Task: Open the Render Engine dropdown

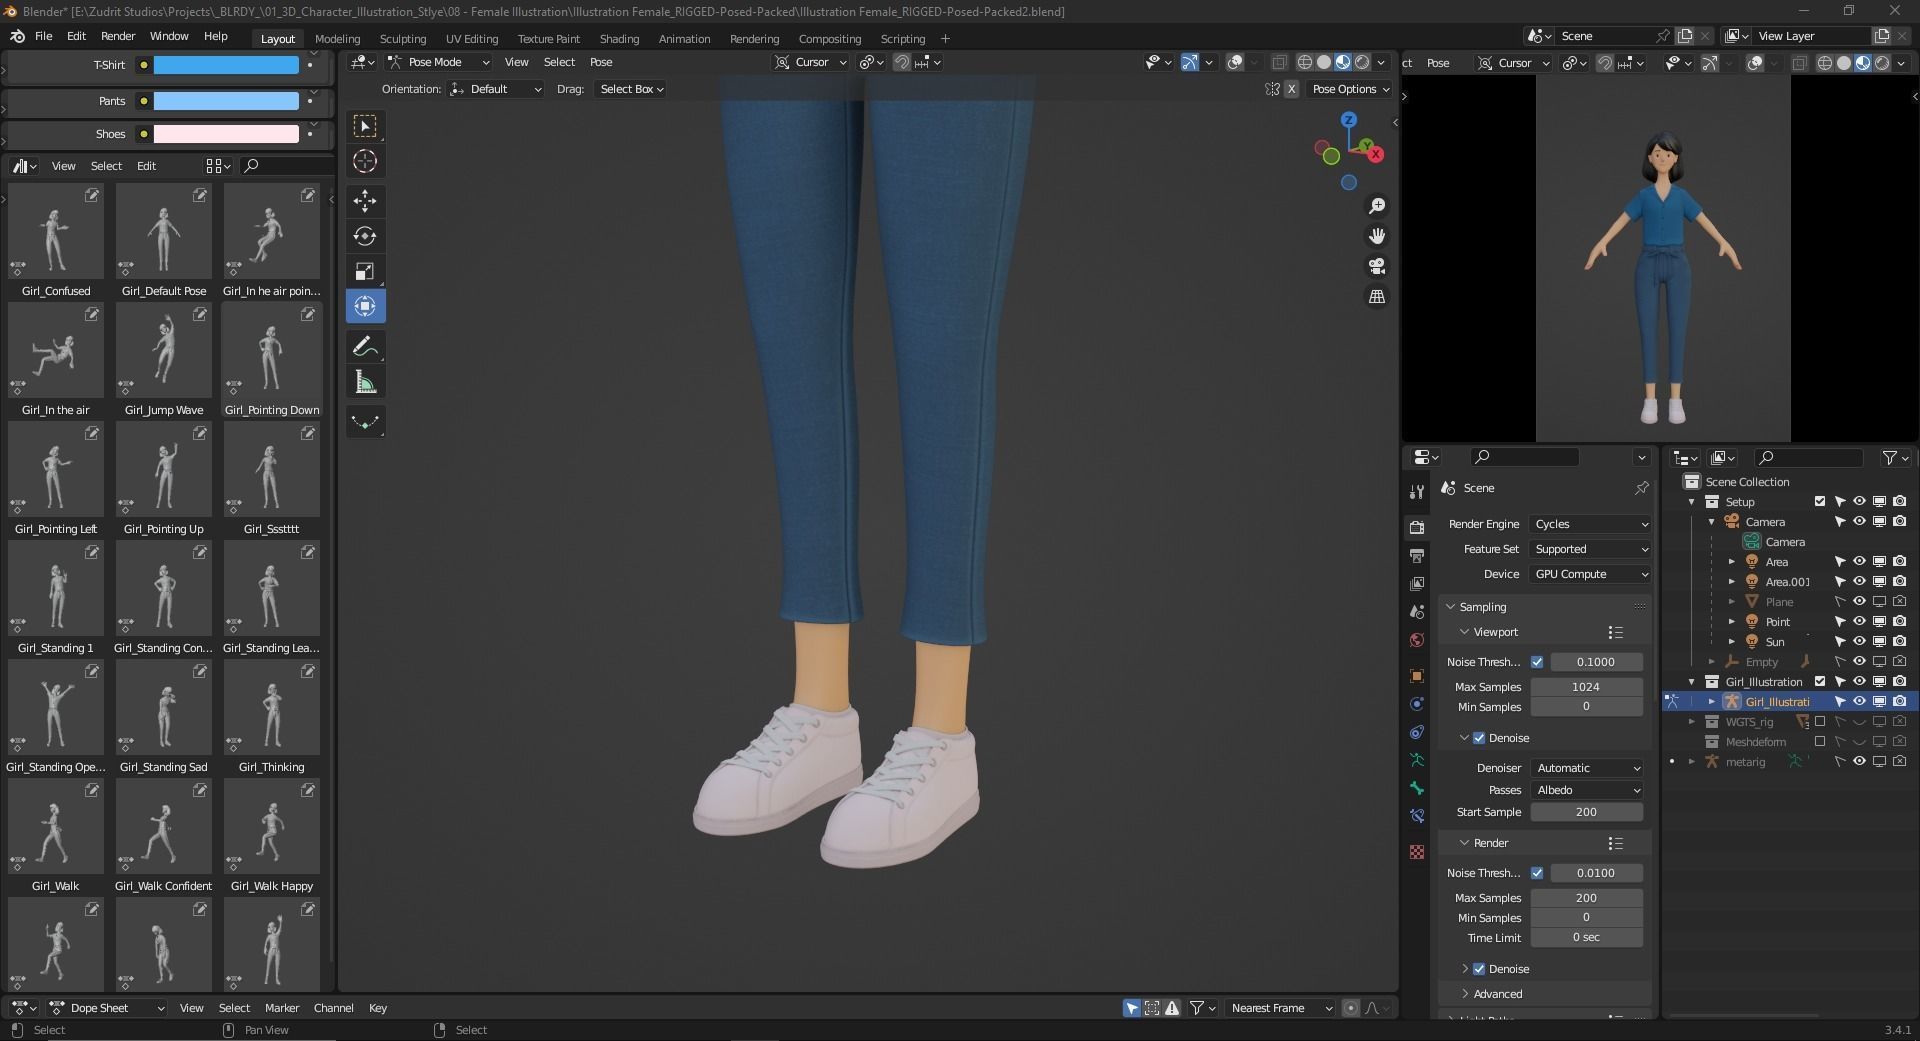Action: (x=1590, y=524)
